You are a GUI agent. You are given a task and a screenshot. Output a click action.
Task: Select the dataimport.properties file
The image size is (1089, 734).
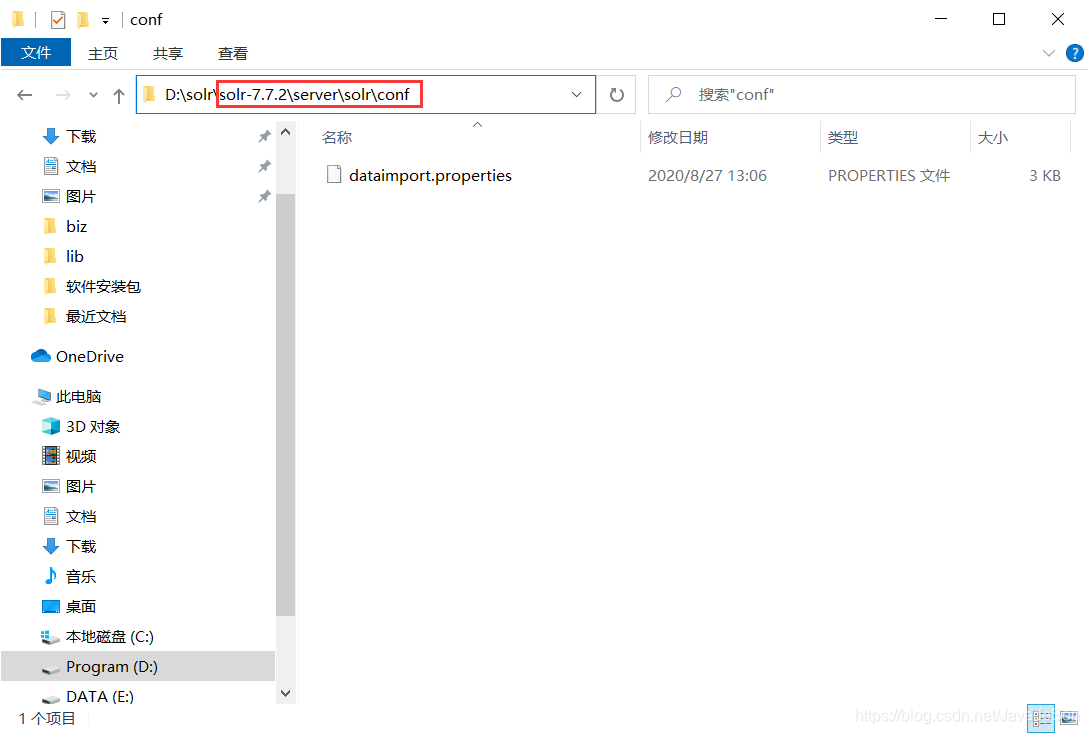click(x=430, y=176)
